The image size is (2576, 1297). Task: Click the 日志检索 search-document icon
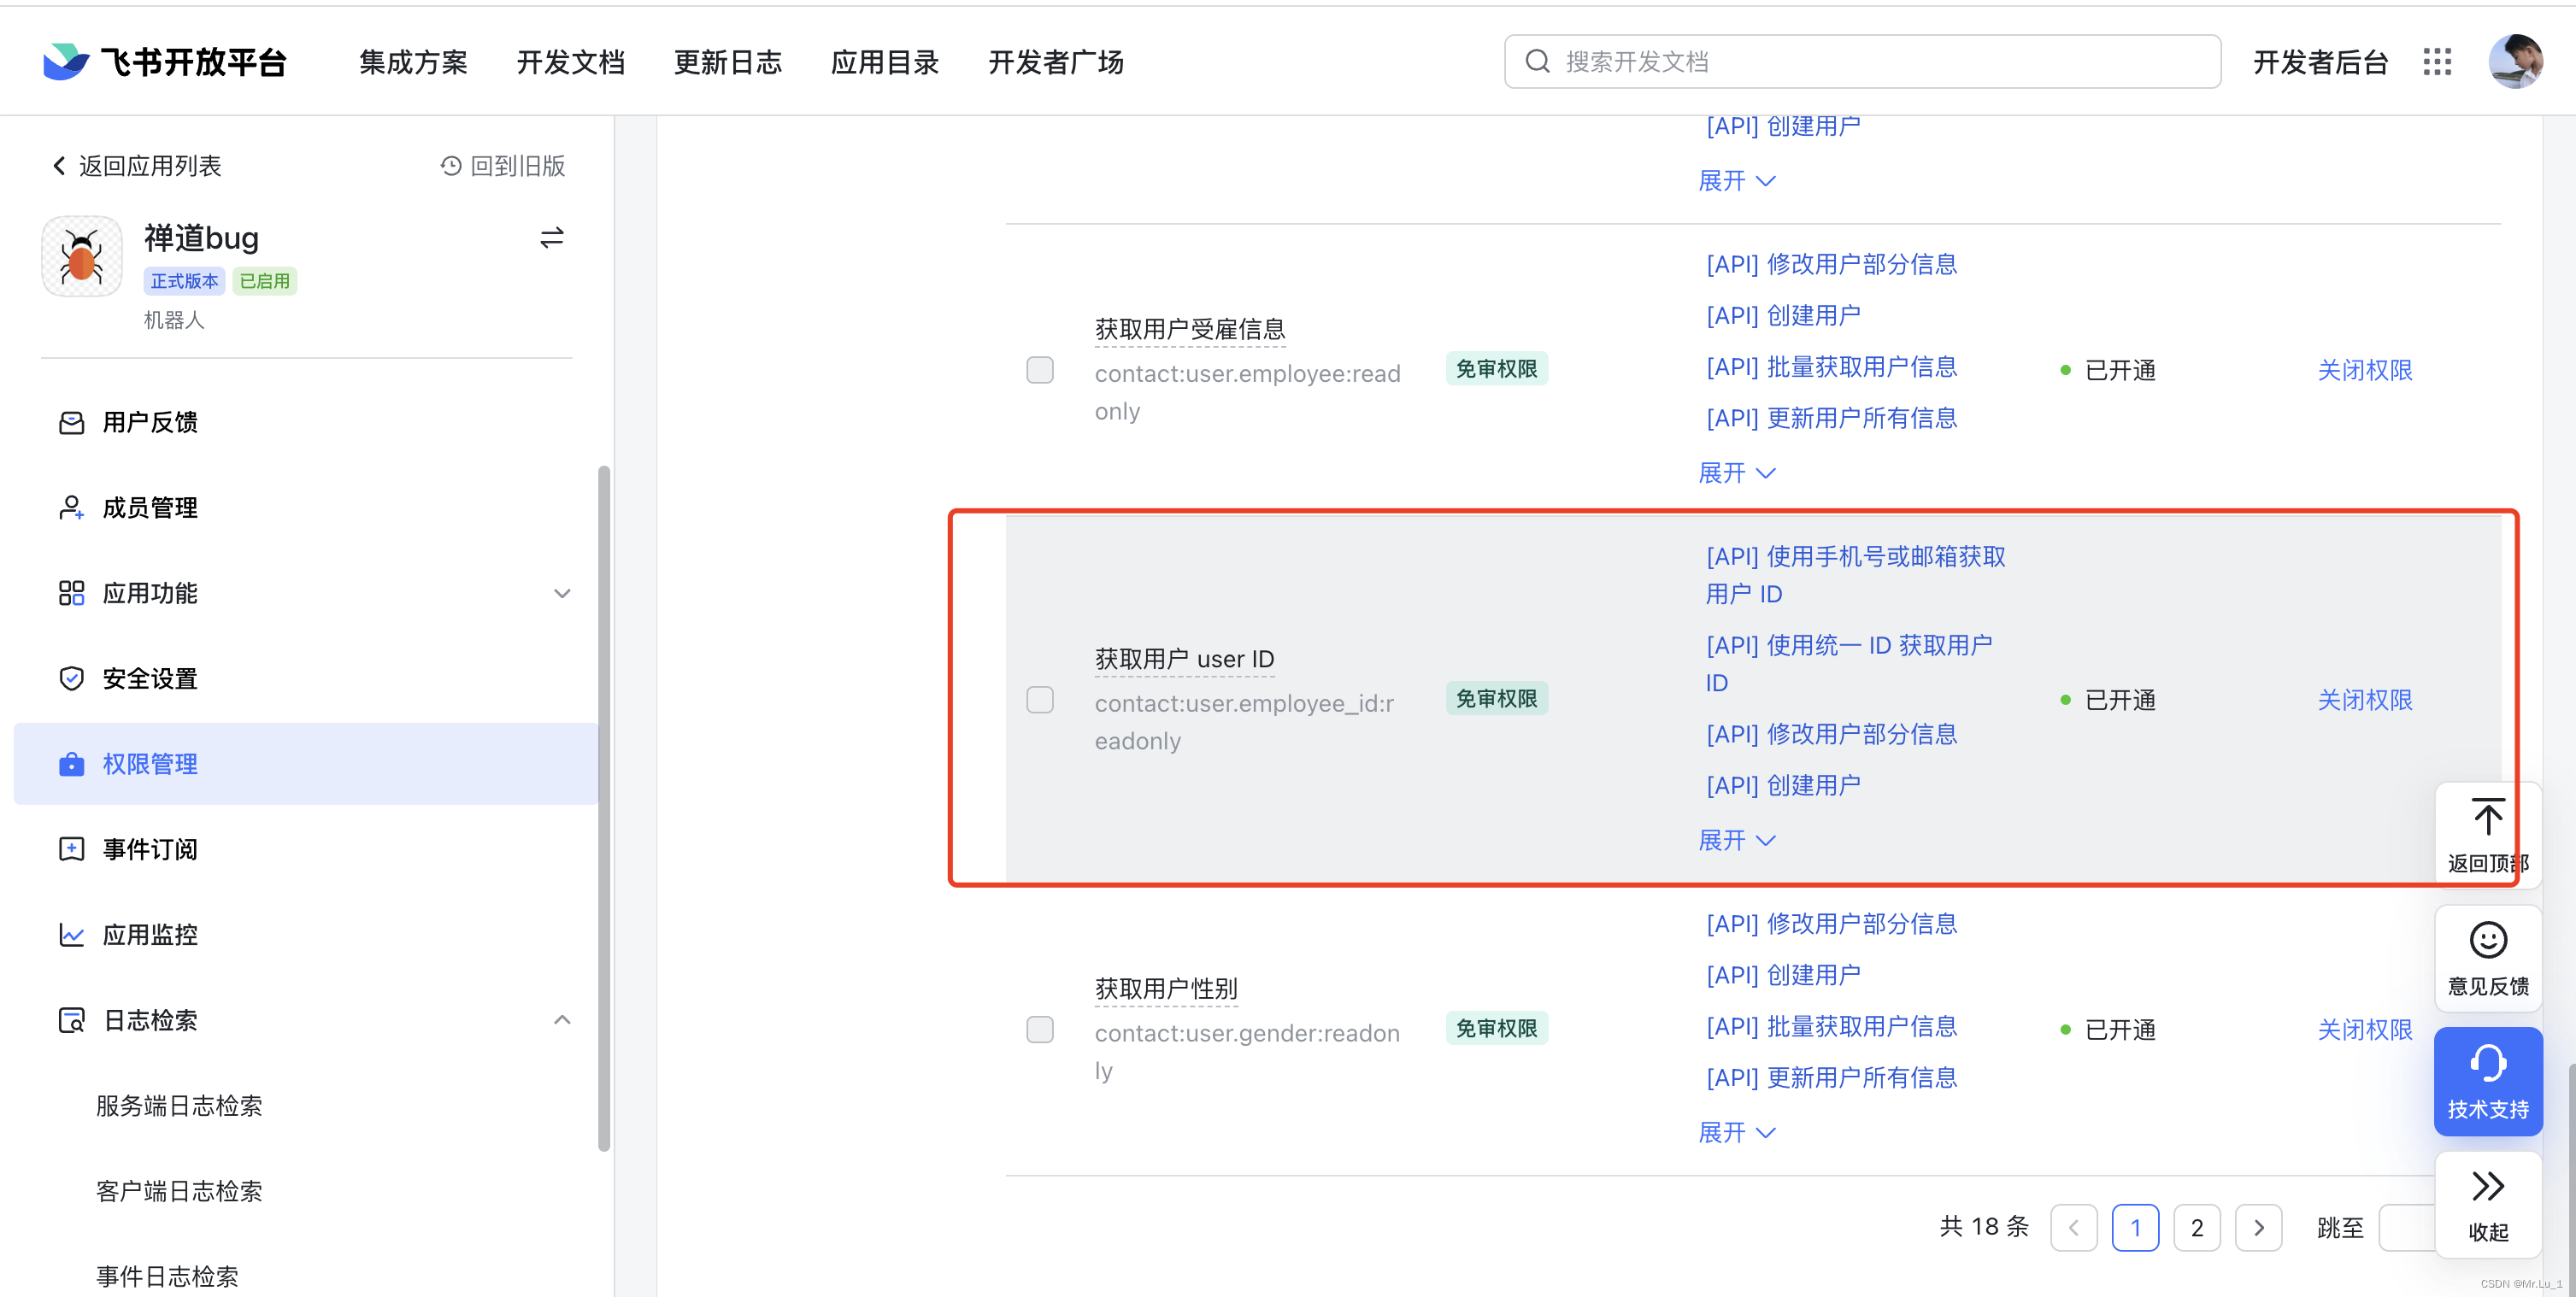tap(71, 1020)
